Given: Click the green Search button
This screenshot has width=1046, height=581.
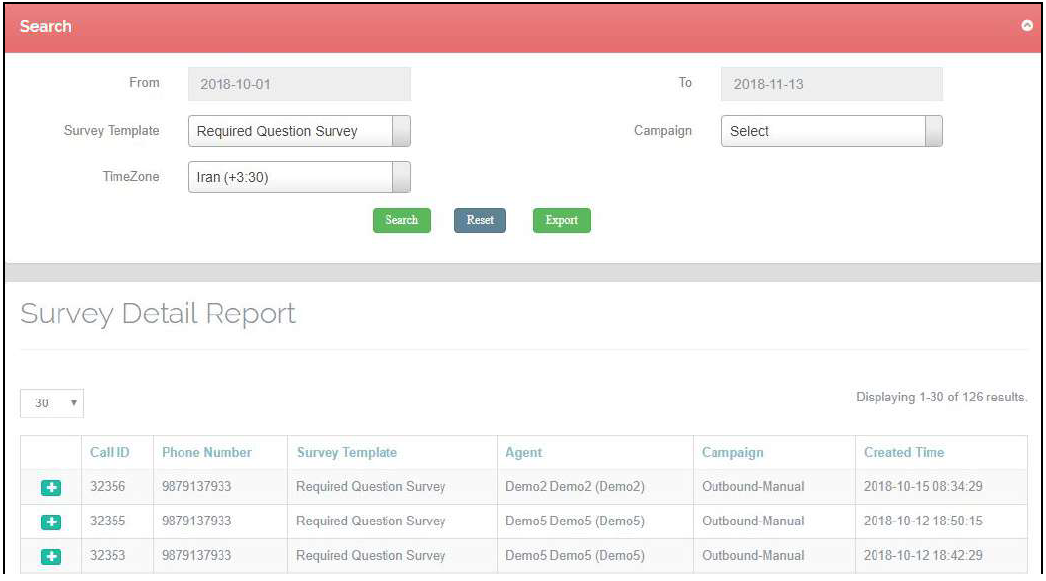Looking at the screenshot, I should pos(401,220).
